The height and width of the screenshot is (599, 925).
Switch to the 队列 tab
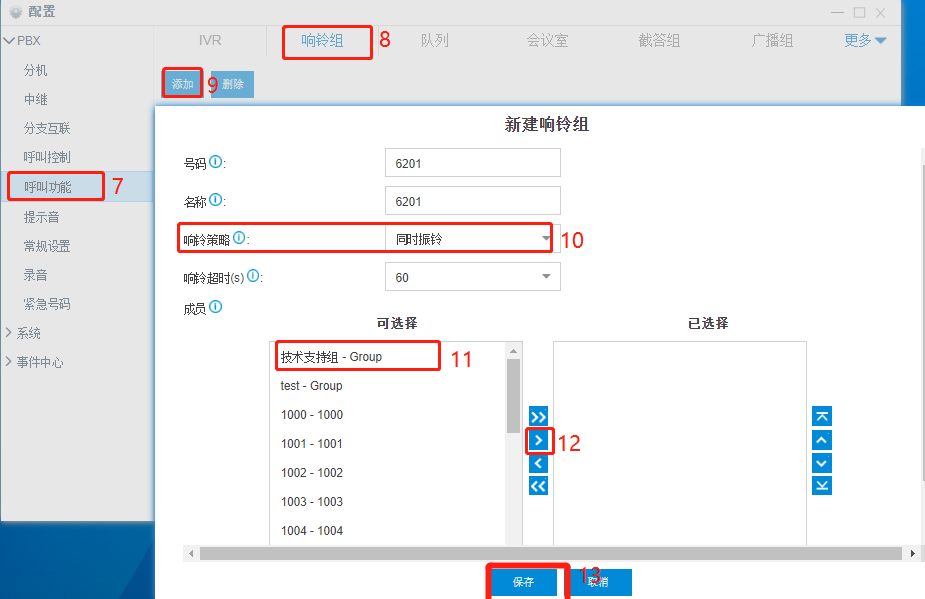434,41
